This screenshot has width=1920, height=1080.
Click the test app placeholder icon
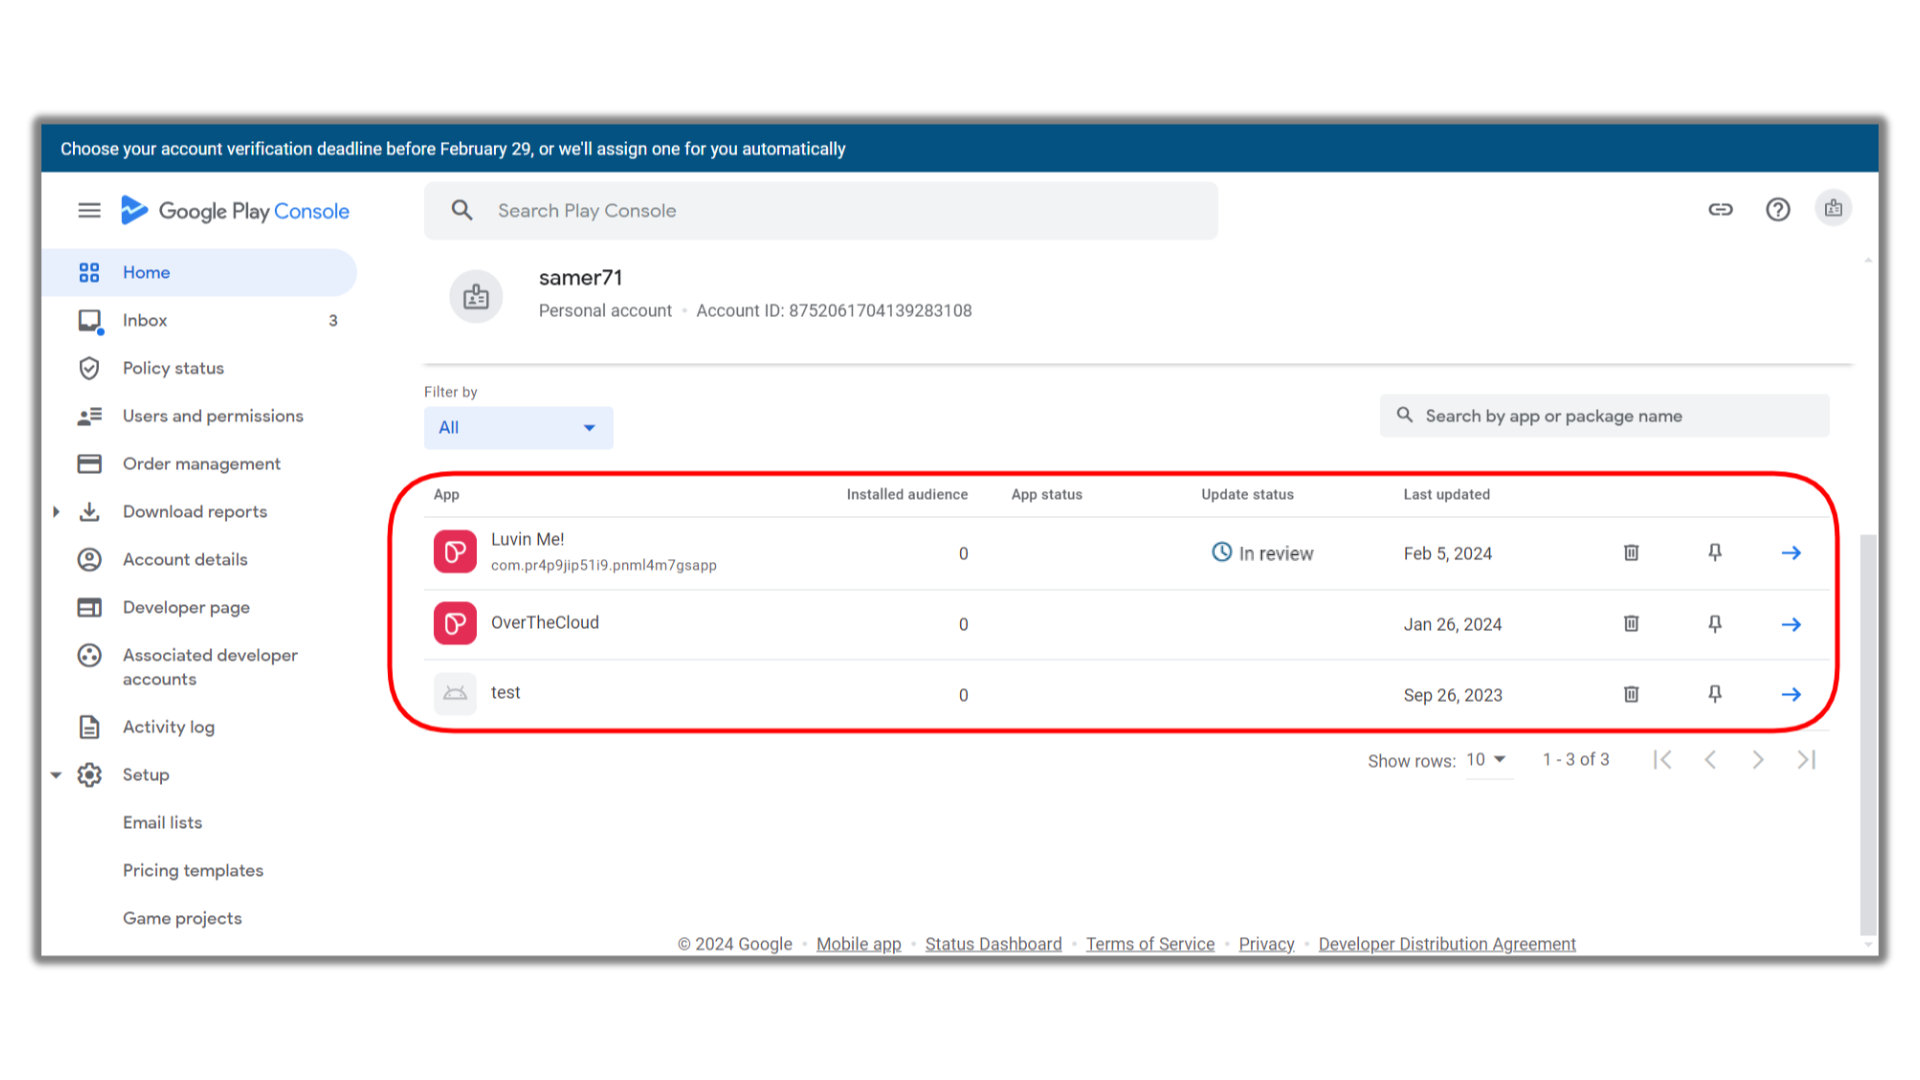tap(455, 693)
